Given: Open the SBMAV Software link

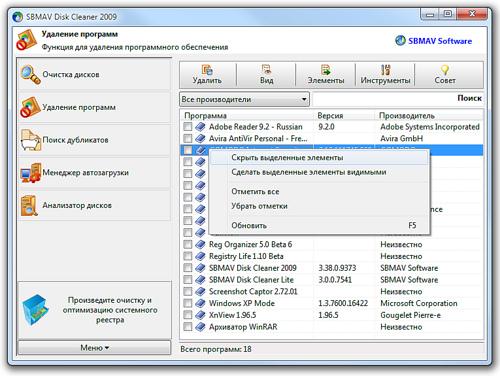Looking at the screenshot, I should [440, 41].
